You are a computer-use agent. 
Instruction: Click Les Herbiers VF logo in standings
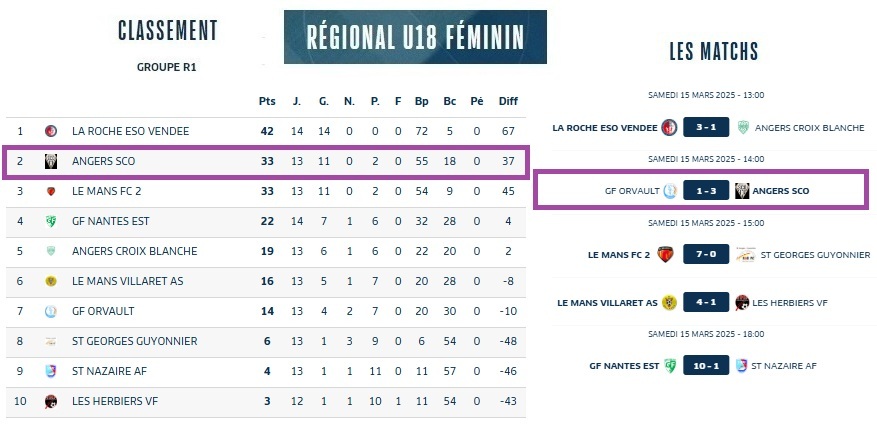pyautogui.click(x=51, y=401)
